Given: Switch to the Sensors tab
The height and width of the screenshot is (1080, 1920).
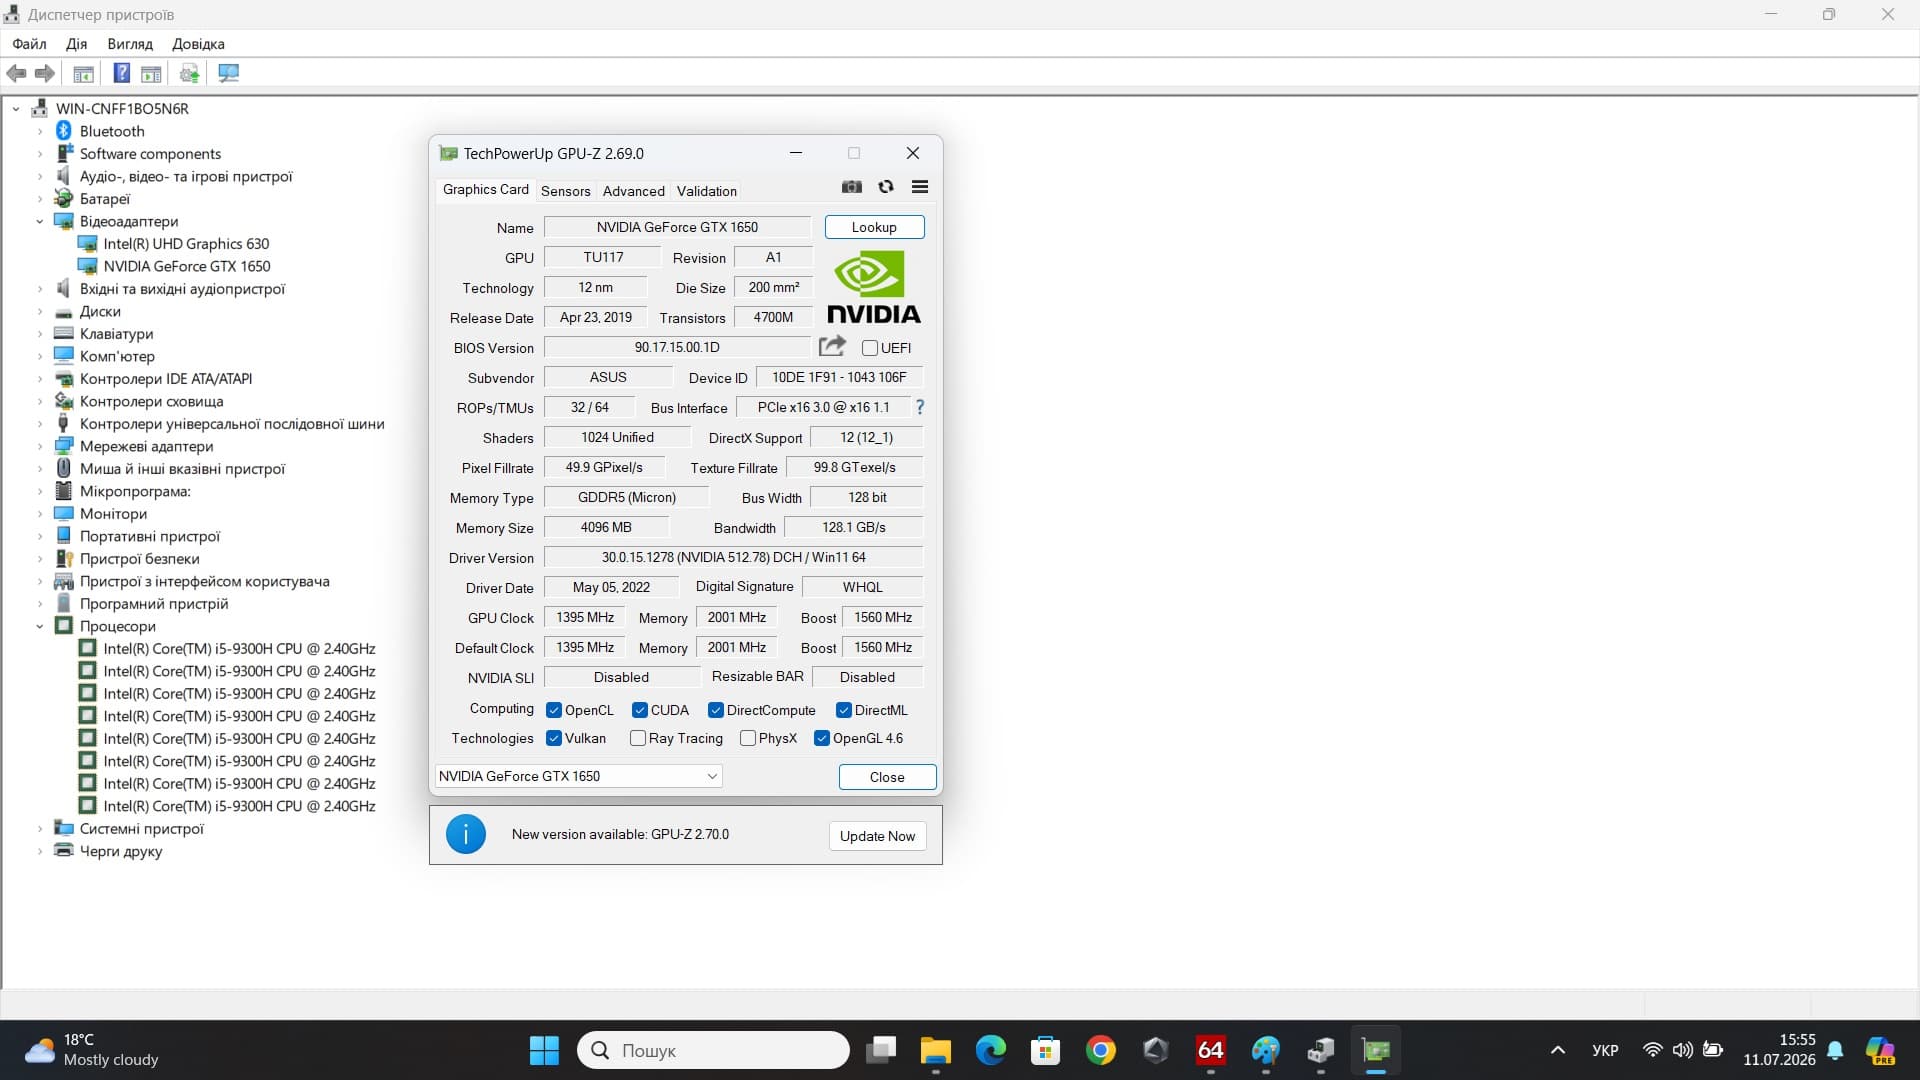Looking at the screenshot, I should click(566, 191).
